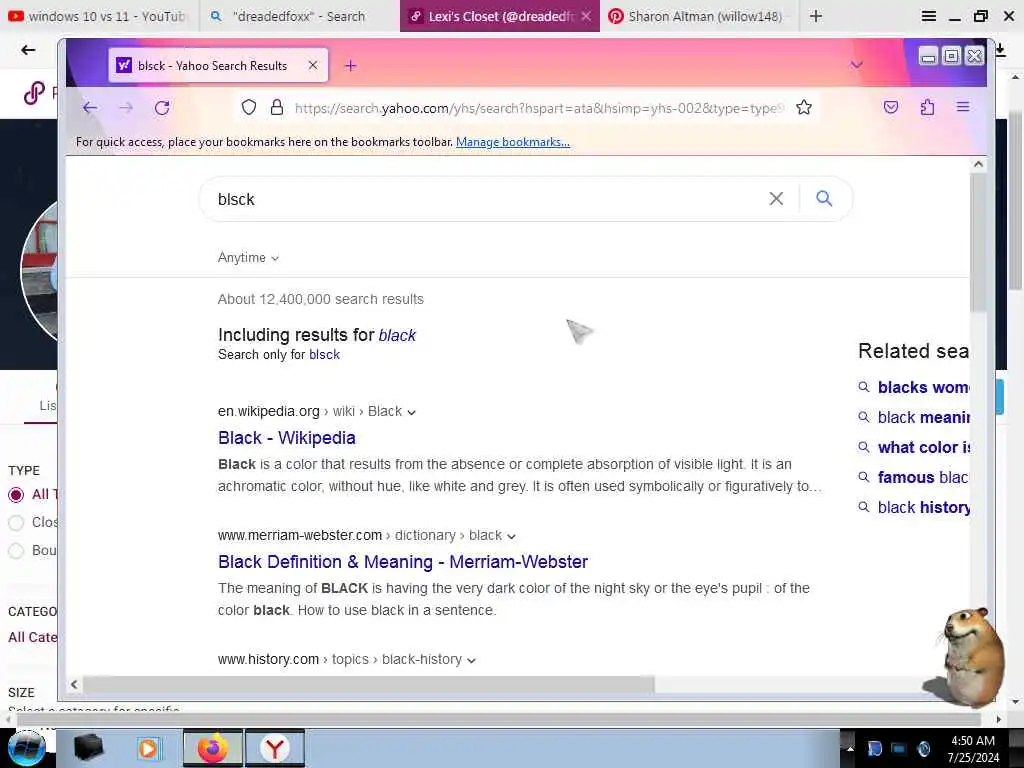Click the Firefox taskbar icon
The image size is (1024, 768).
(213, 748)
